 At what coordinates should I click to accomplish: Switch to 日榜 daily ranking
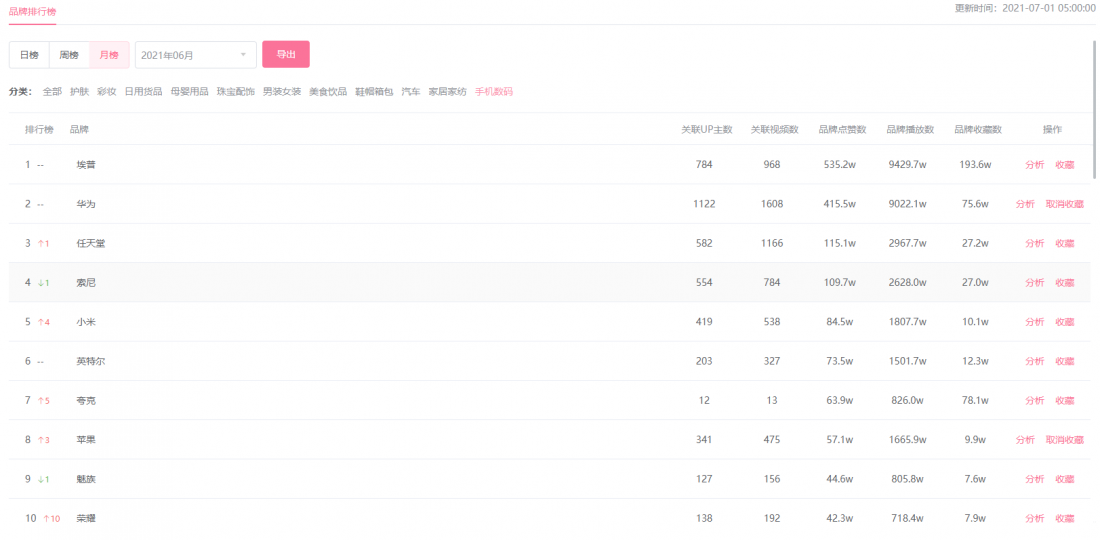point(29,55)
